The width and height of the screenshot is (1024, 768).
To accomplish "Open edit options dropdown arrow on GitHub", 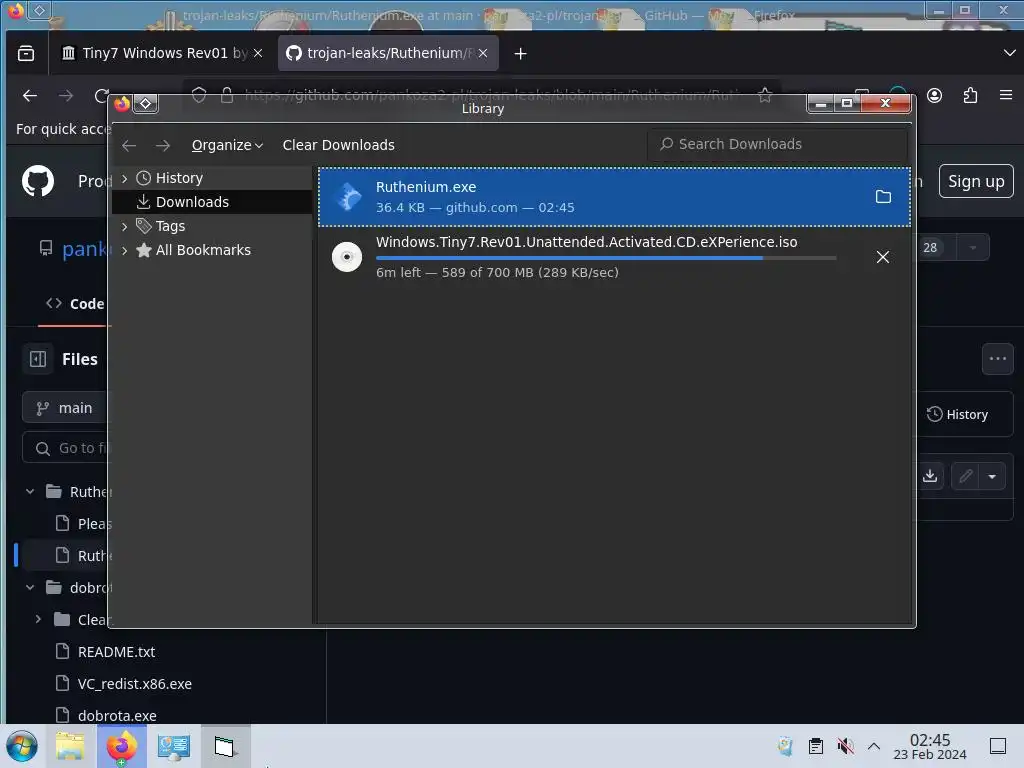I will point(992,476).
